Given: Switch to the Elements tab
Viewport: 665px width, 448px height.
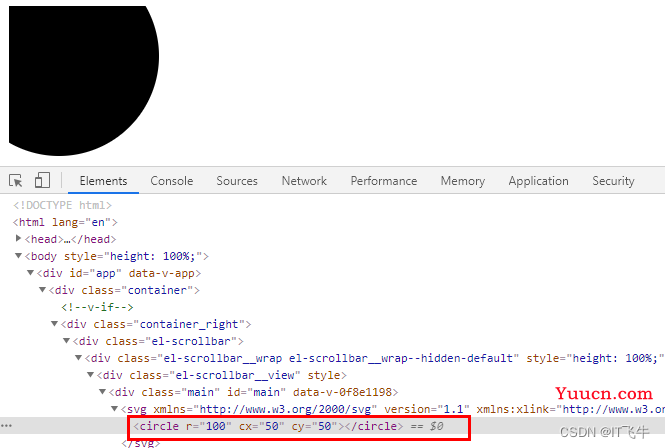Looking at the screenshot, I should coord(103,181).
